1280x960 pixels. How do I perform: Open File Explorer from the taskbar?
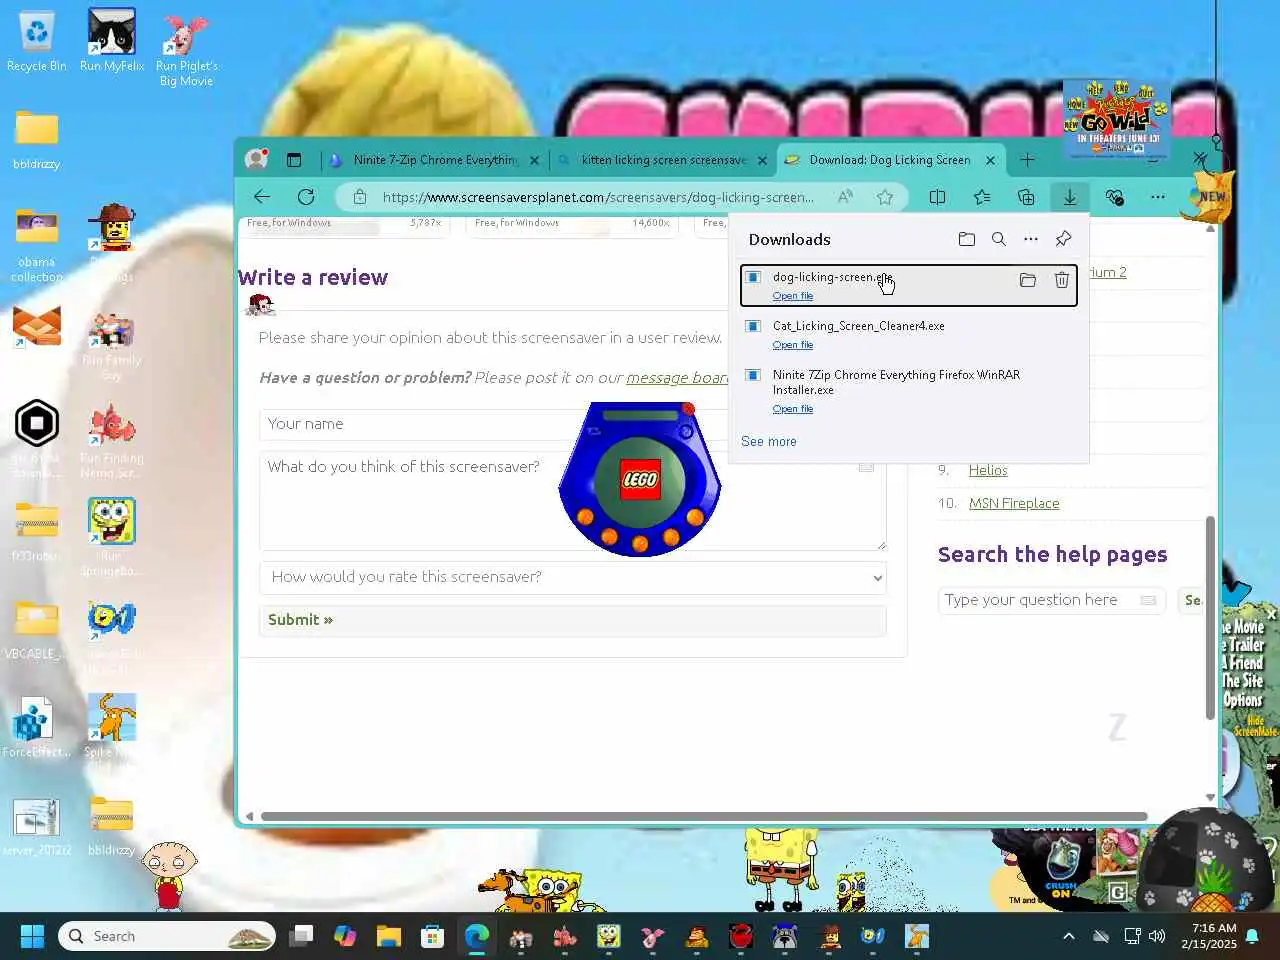[388, 936]
